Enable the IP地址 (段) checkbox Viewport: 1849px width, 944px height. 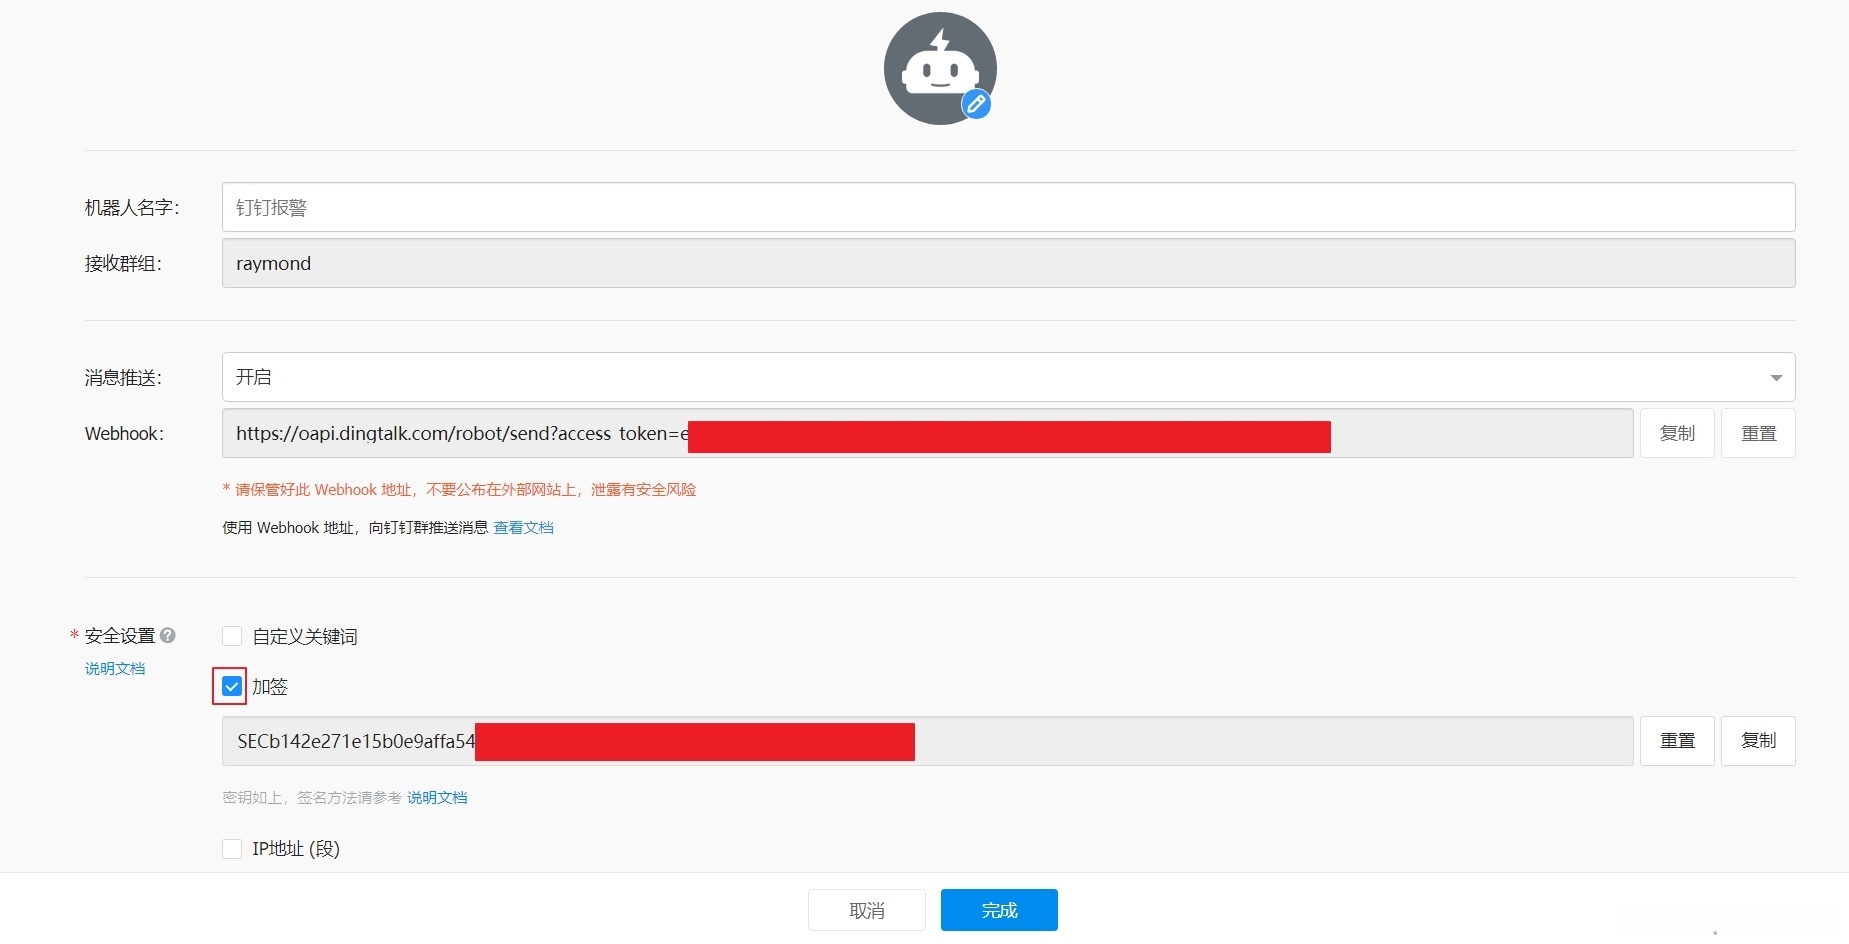coord(232,849)
